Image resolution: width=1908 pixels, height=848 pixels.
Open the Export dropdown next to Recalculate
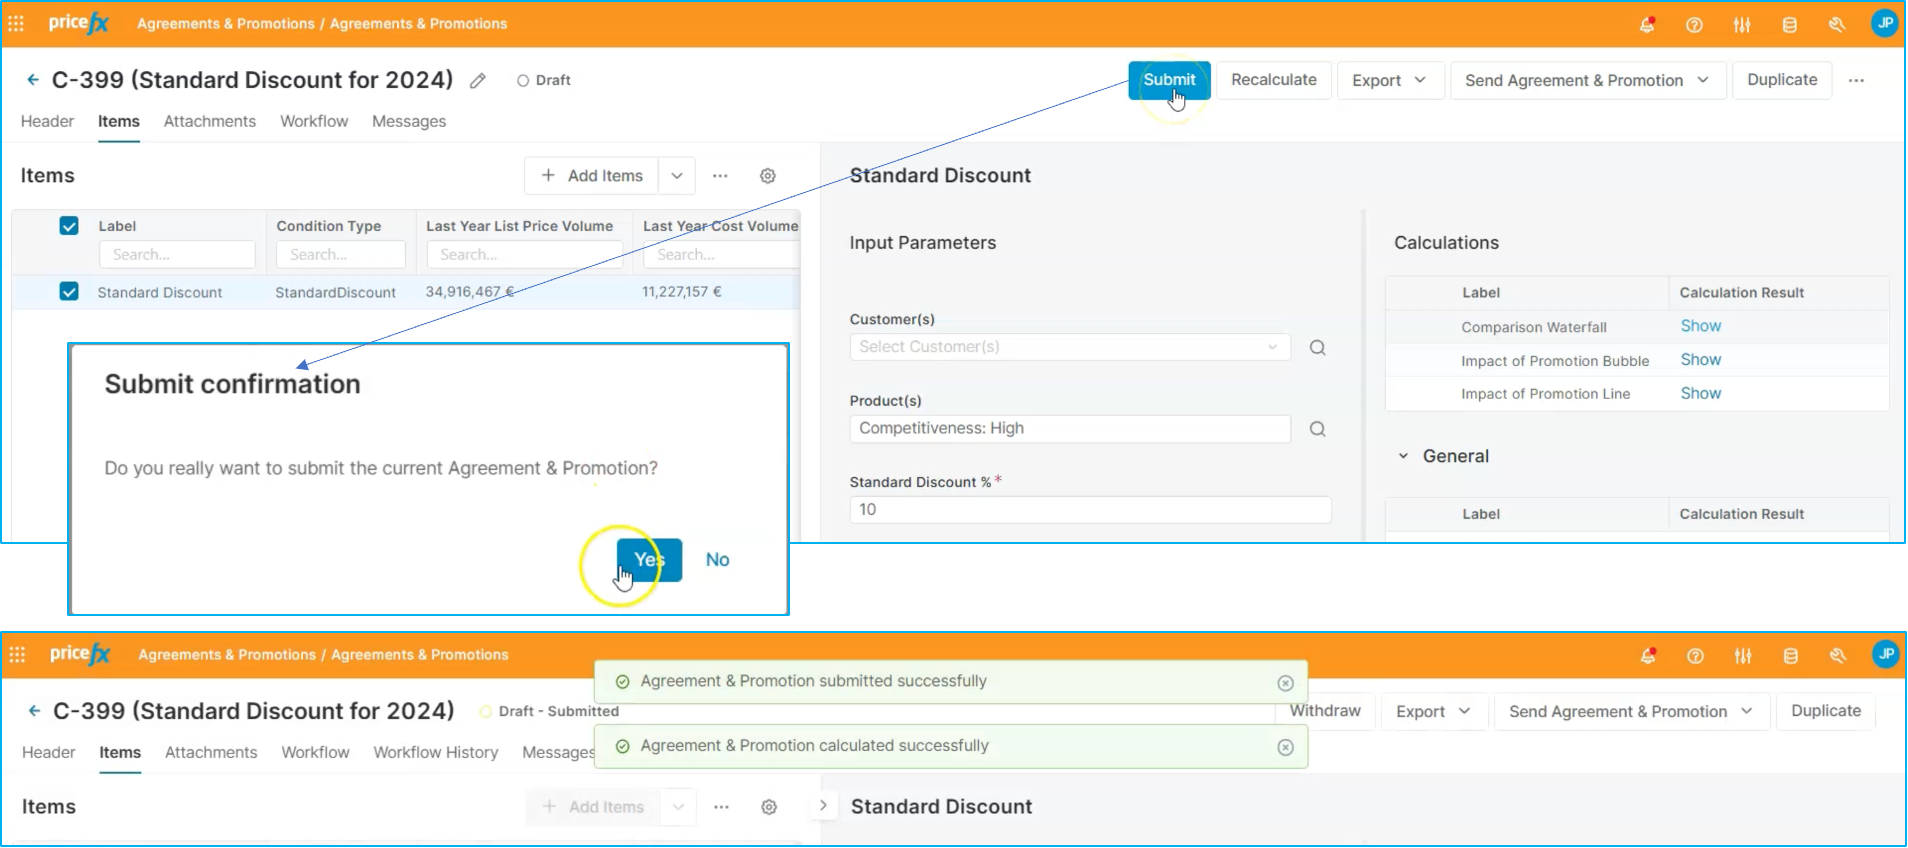(1389, 80)
